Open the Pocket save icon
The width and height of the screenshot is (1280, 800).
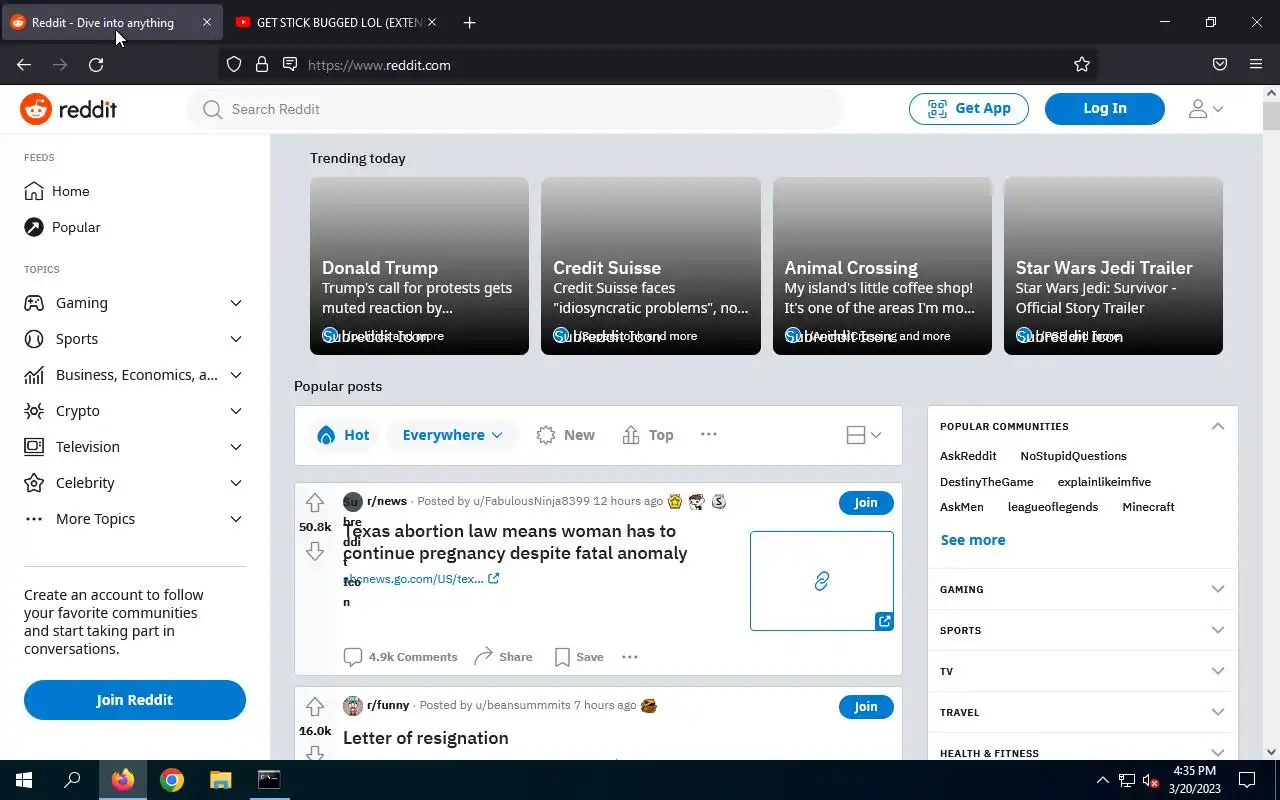click(x=1220, y=65)
